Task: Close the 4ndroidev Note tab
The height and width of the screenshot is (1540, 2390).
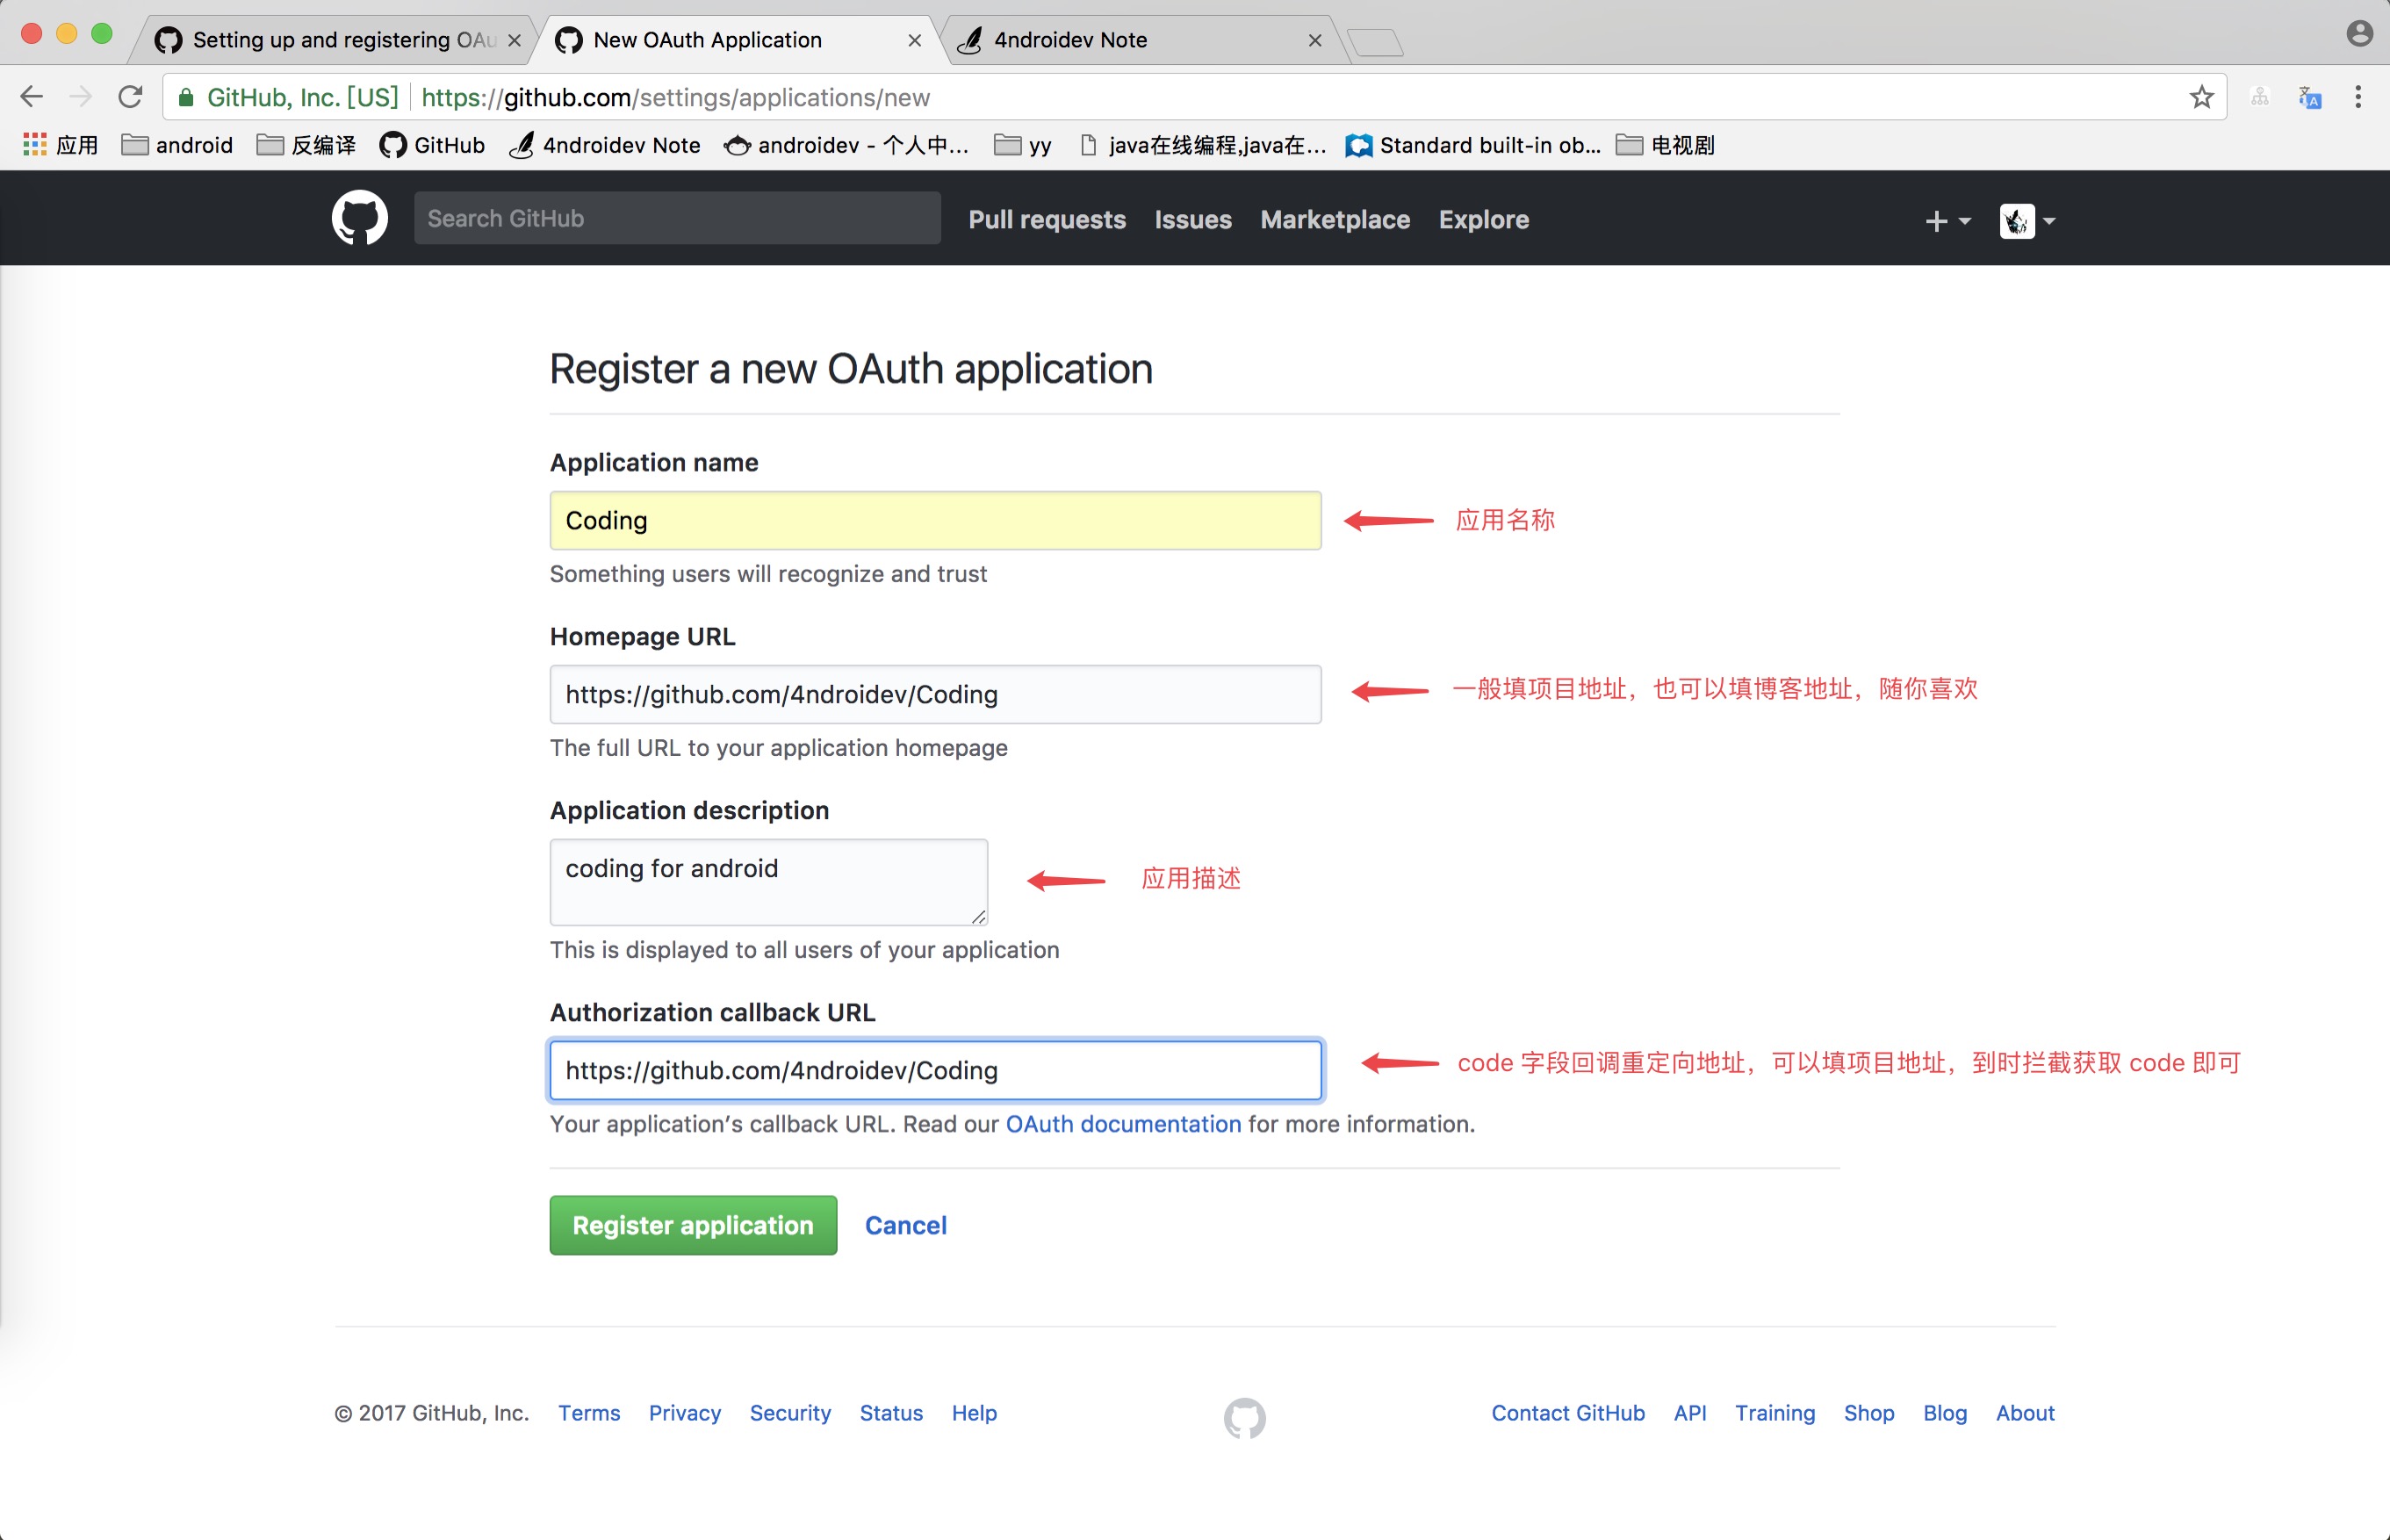Action: click(1314, 40)
